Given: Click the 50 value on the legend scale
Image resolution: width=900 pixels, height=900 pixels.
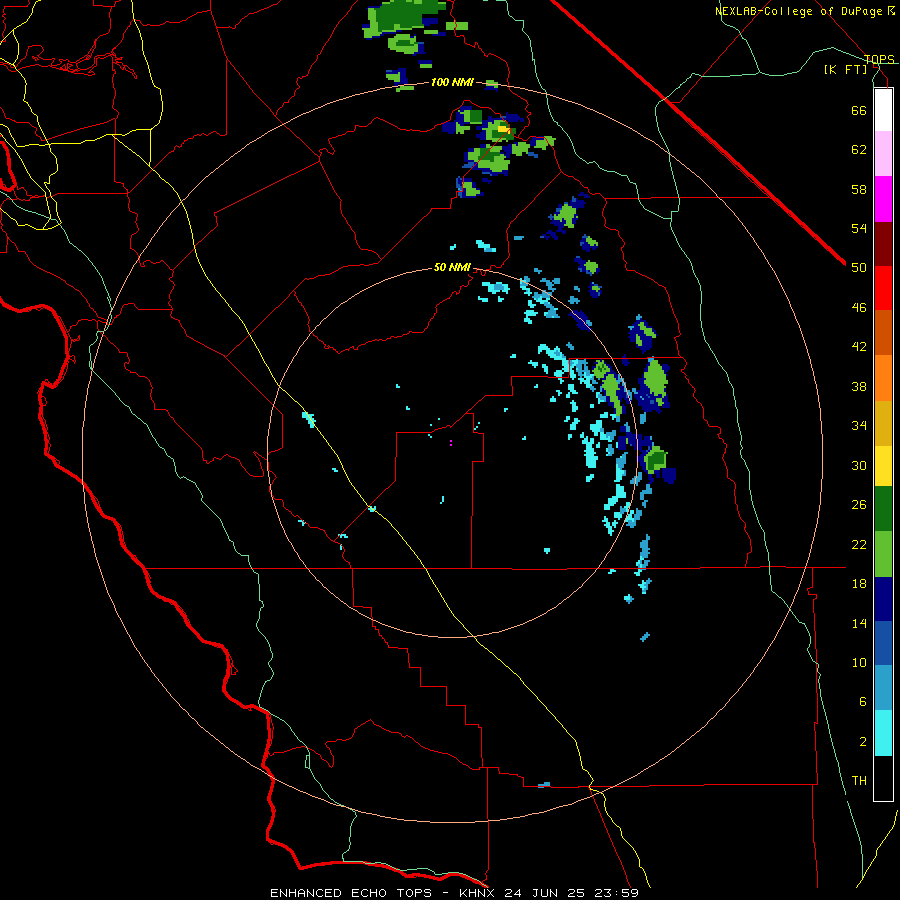Looking at the screenshot, I should pos(859,267).
